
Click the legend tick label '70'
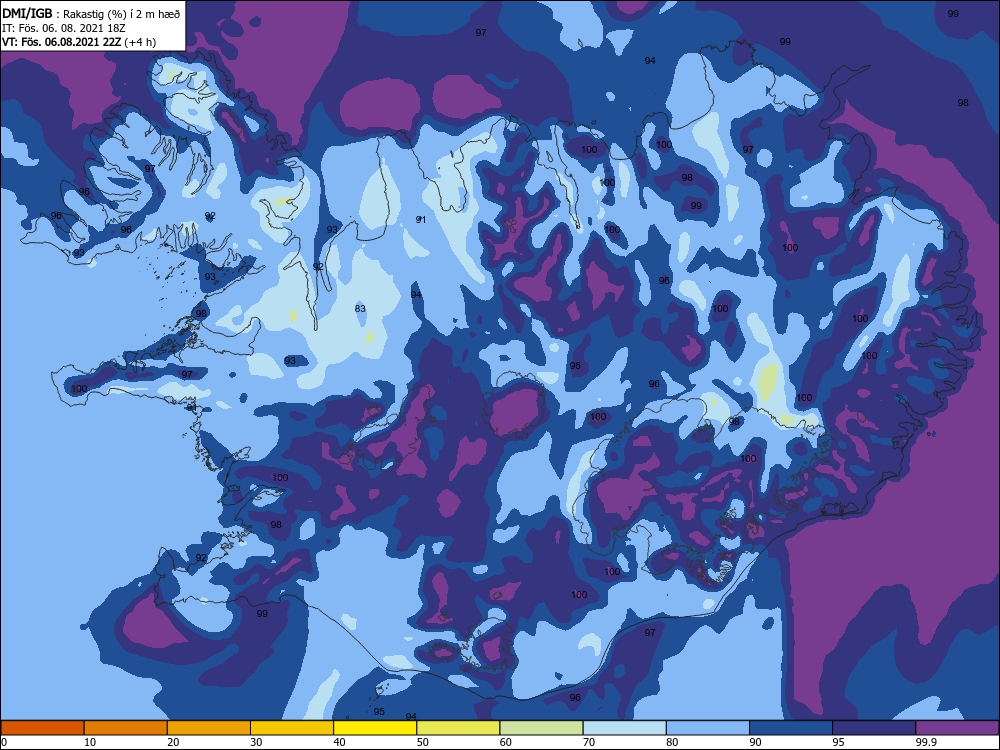[x=589, y=742]
